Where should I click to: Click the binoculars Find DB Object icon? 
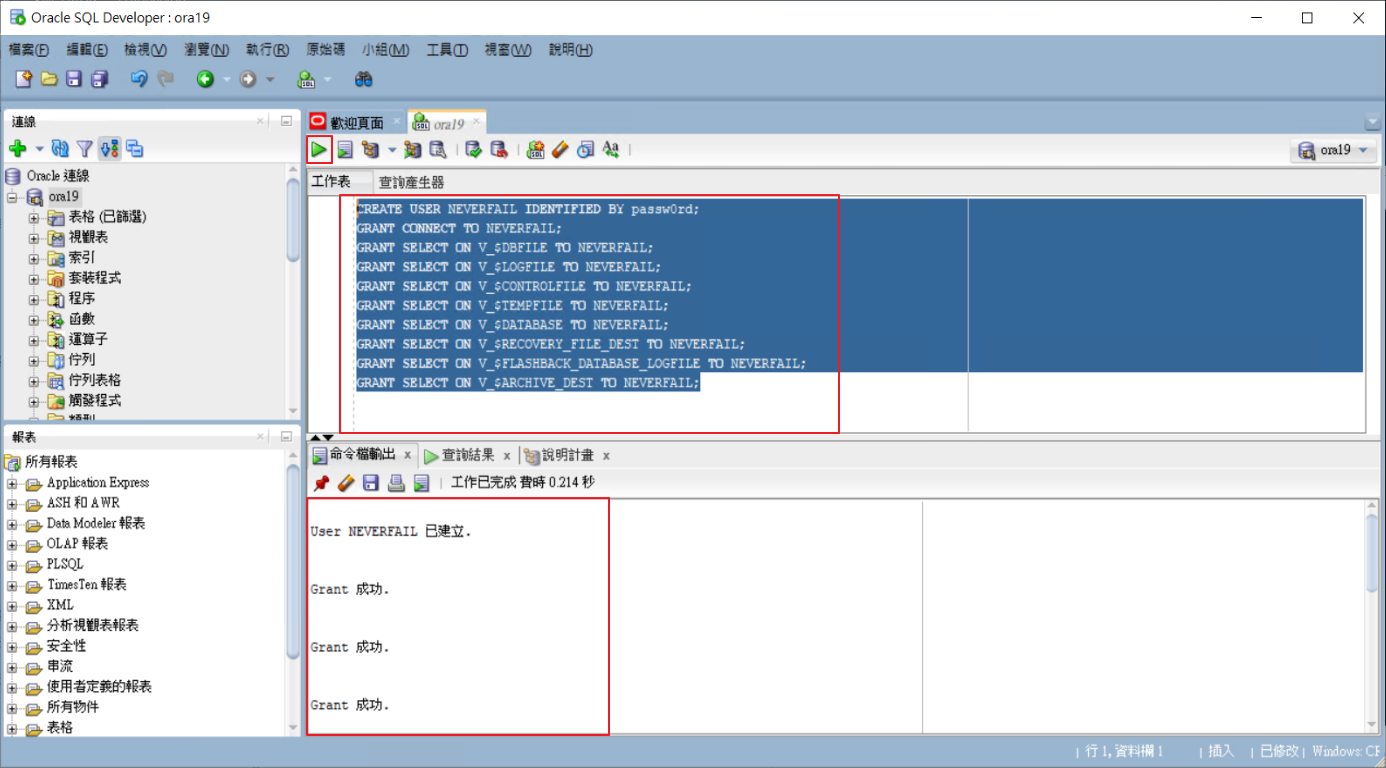coord(364,79)
